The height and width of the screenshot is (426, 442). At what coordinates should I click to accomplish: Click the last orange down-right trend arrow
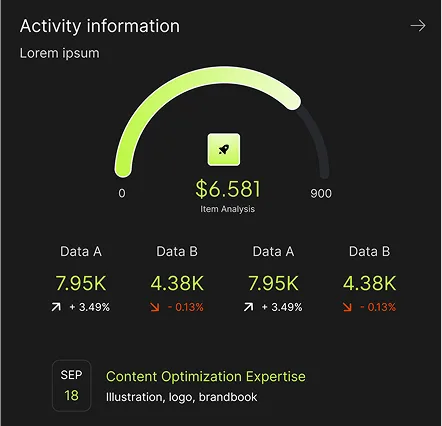347,307
